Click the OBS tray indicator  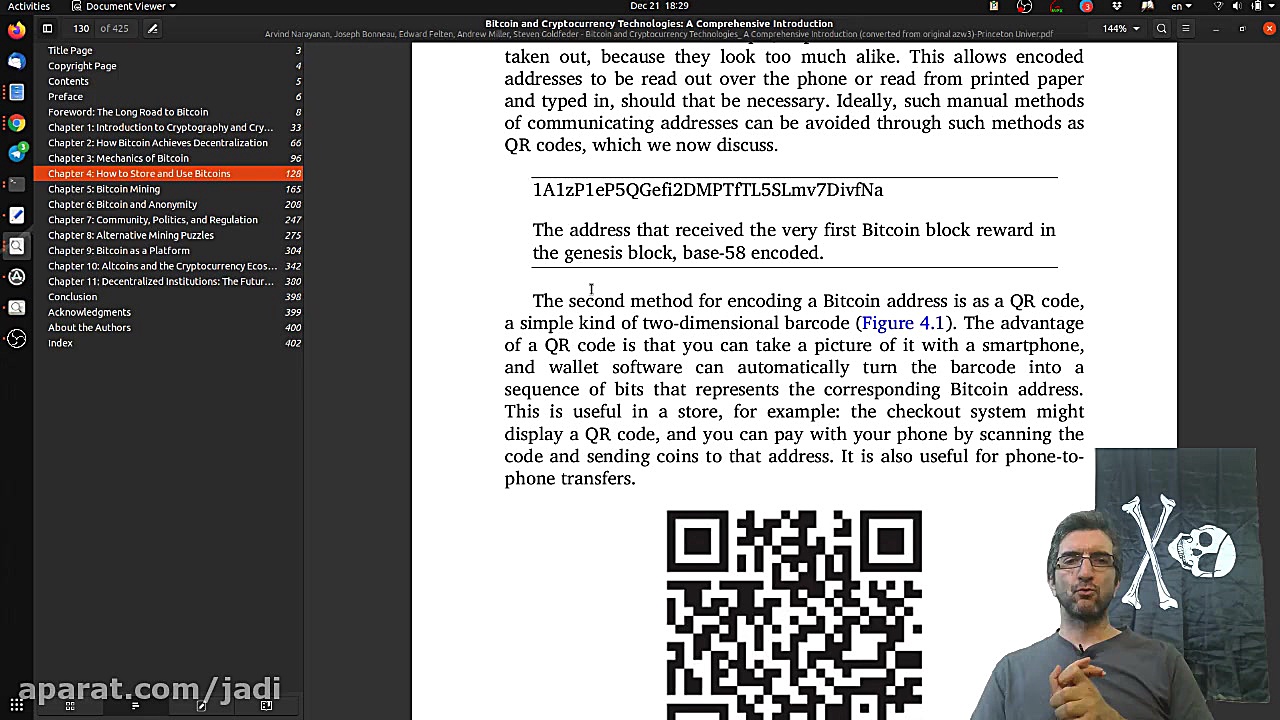(x=1024, y=6)
